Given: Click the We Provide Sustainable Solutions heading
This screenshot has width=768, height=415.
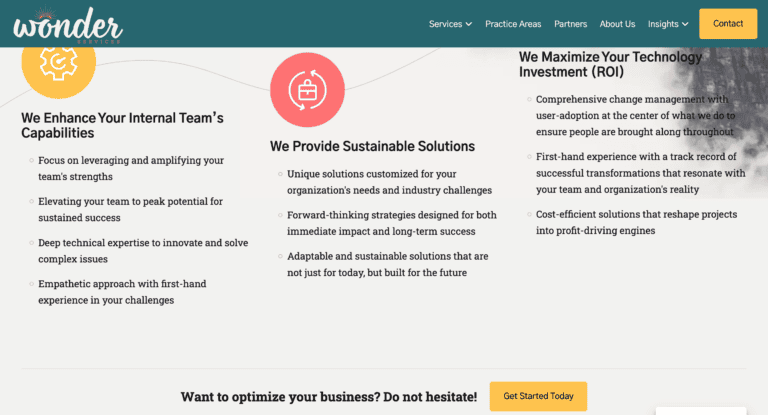Looking at the screenshot, I should (372, 146).
